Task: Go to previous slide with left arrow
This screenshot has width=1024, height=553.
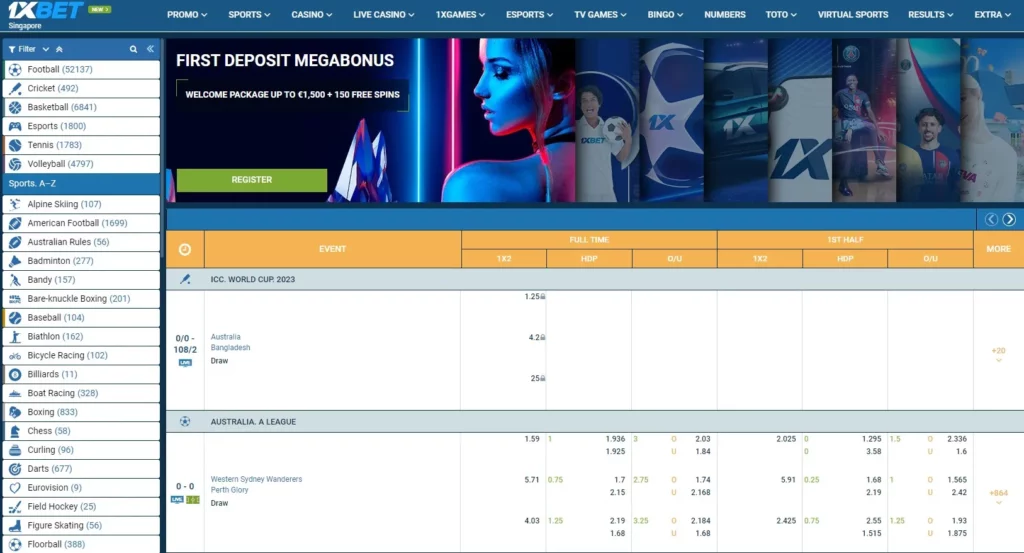Action: (991, 219)
